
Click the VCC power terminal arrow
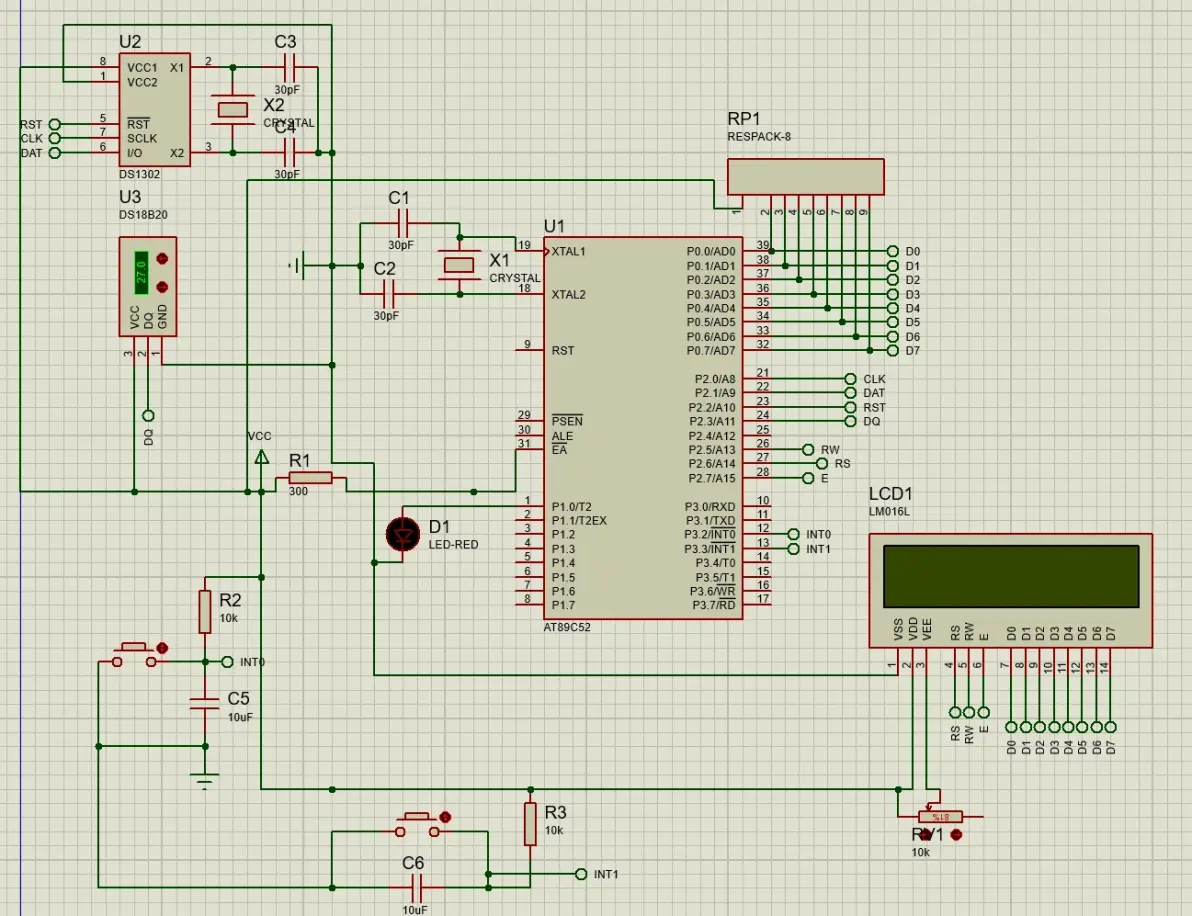point(261,457)
